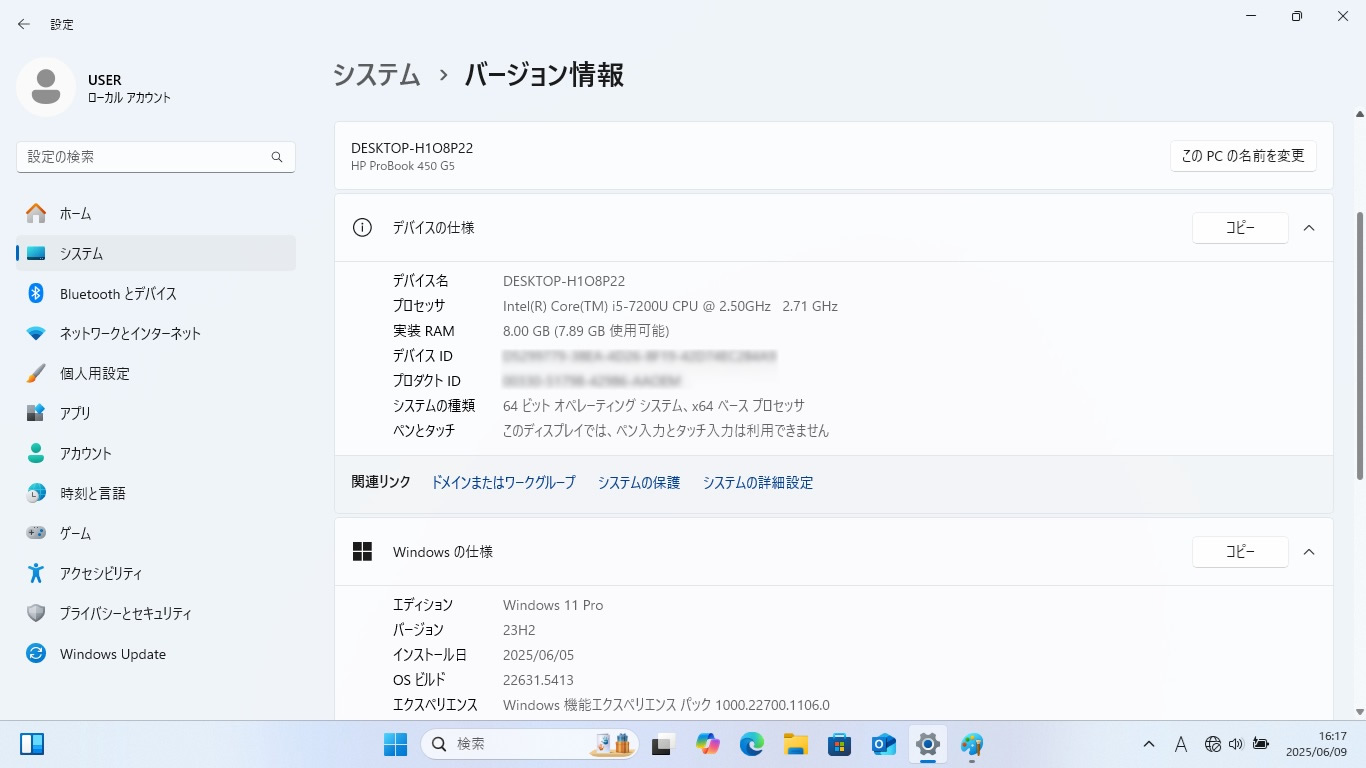This screenshot has width=1366, height=768.
Task: Click システム breadcrumb in page header
Action: pos(377,75)
